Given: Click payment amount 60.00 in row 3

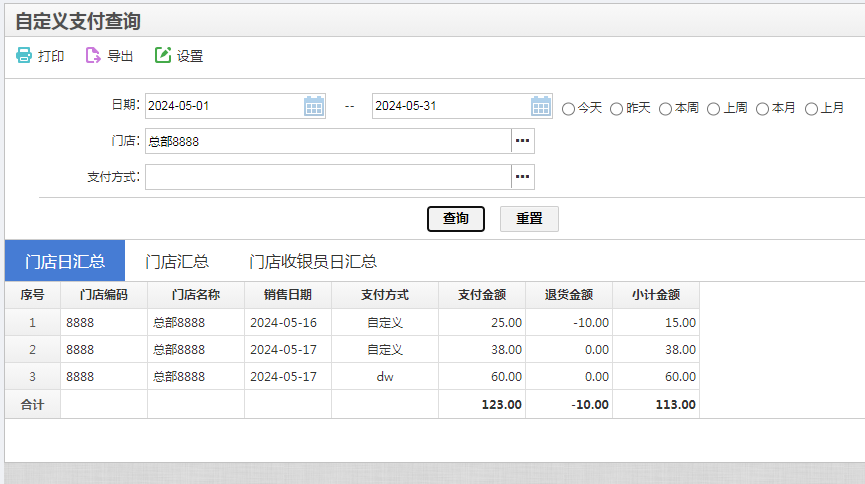Looking at the screenshot, I should 482,376.
